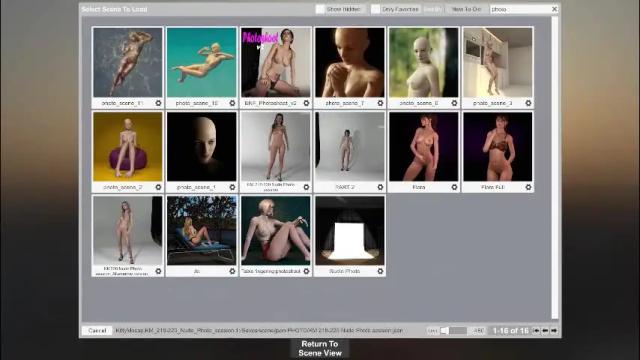640x360 pixels.
Task: Open options gear for photo_scene_6
Action: [x=454, y=103]
